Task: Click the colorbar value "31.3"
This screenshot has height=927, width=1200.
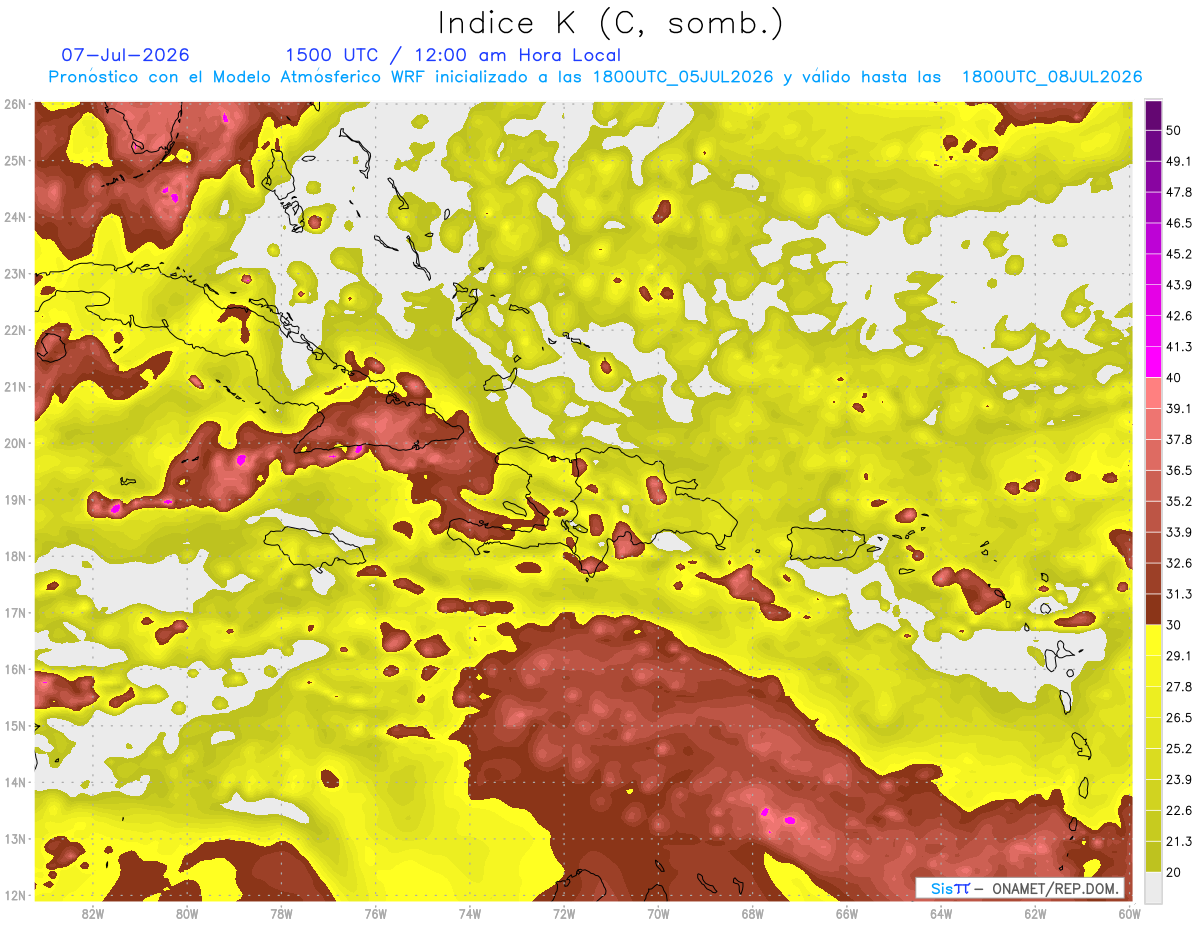Action: tap(1178, 594)
